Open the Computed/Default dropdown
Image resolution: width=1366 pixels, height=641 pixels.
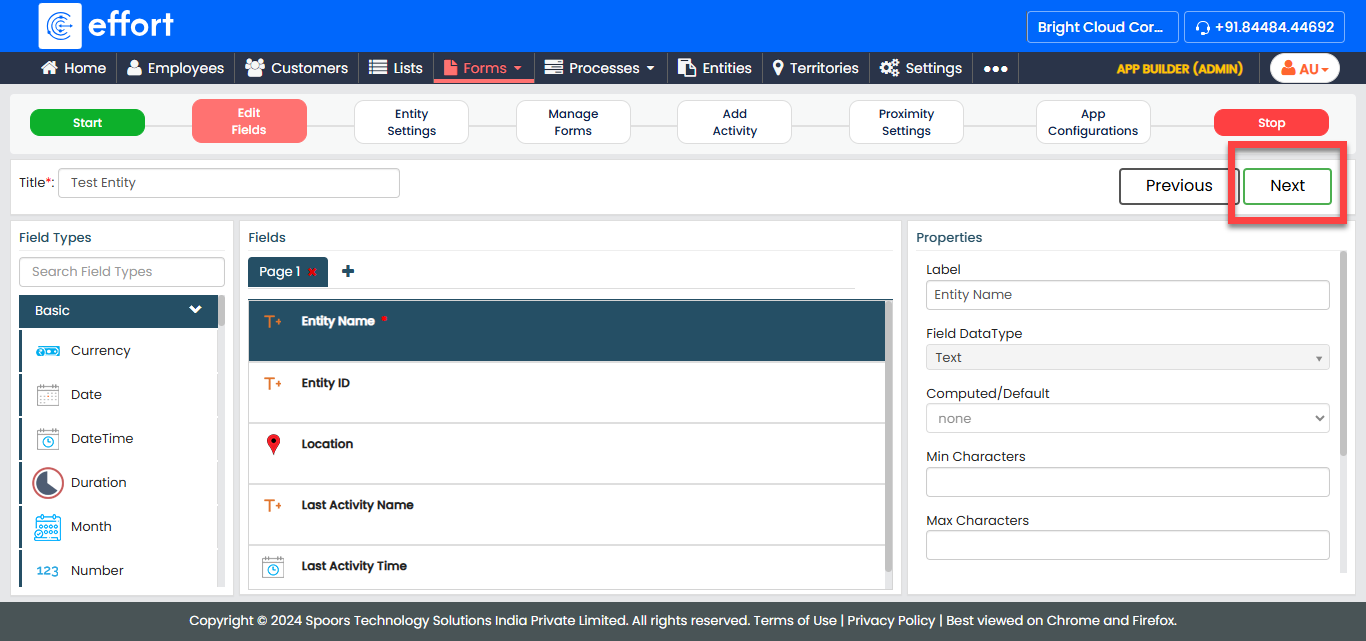point(1127,419)
